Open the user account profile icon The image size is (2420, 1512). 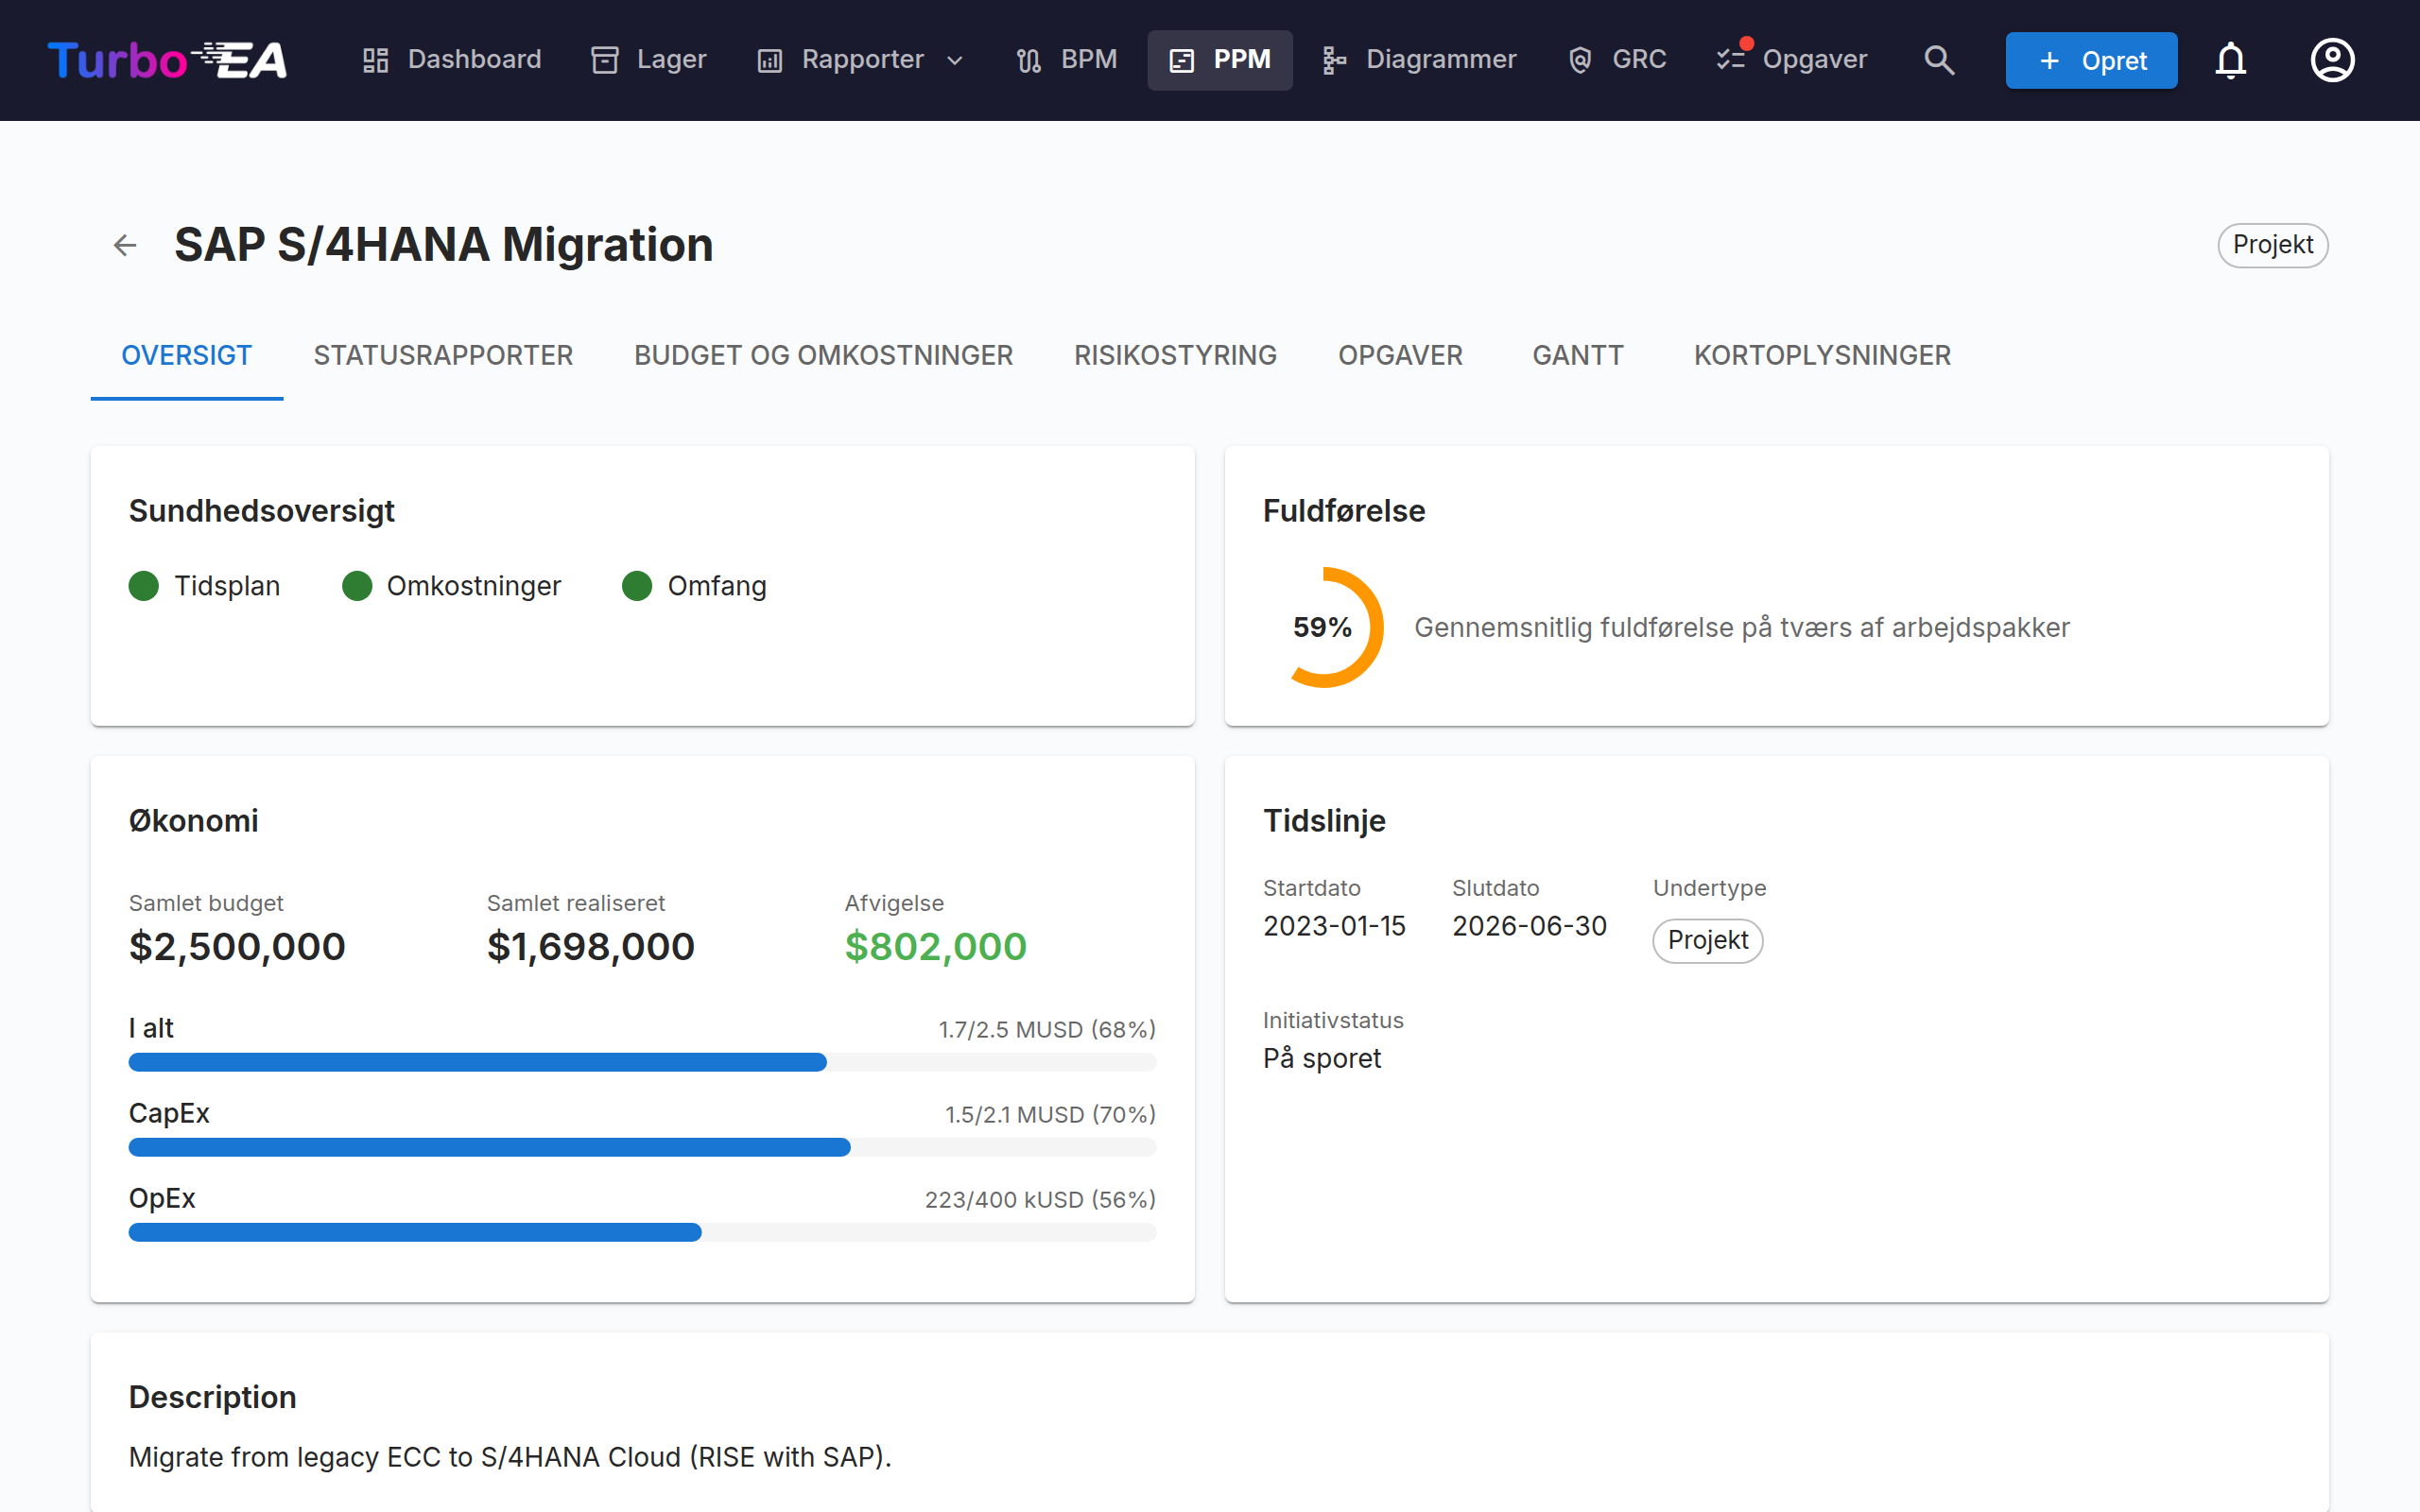click(x=2332, y=60)
